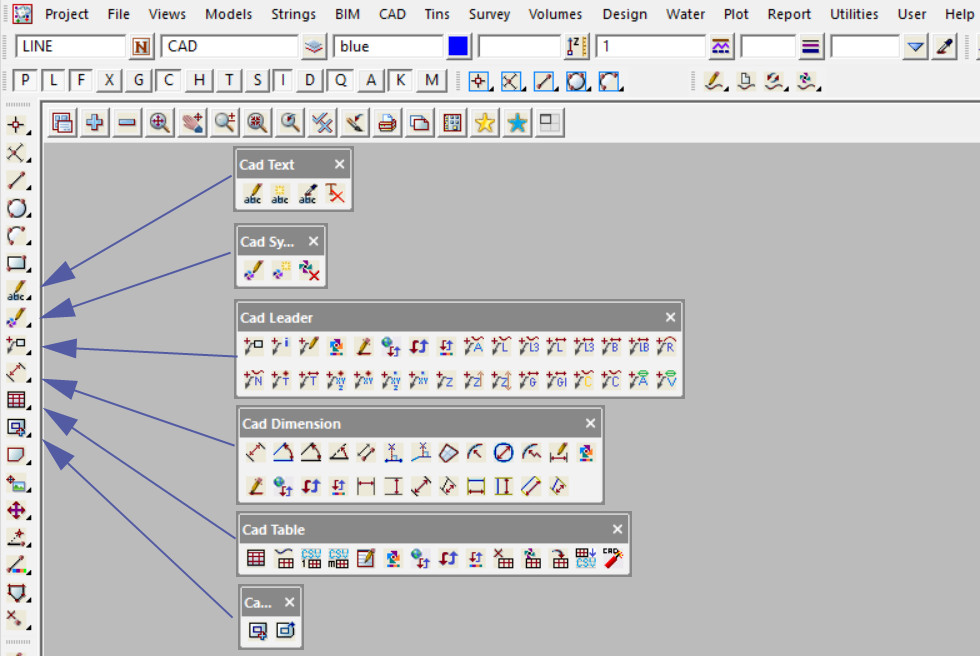This screenshot has width=980, height=656.
Task: Toggle the M snap button
Action: (431, 81)
